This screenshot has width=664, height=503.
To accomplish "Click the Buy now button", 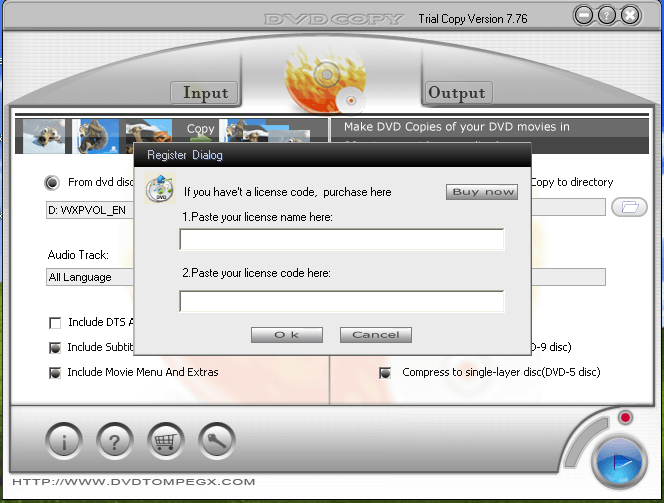I will (482, 192).
